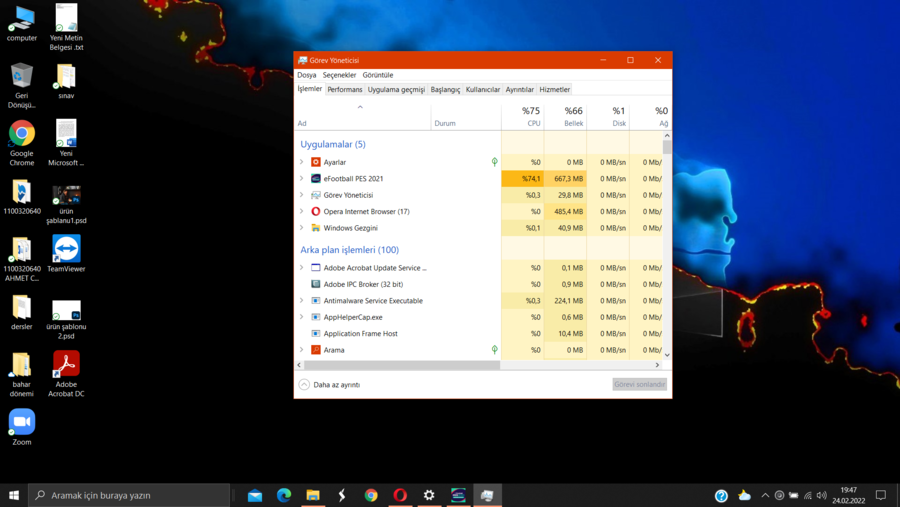Click the Görevi sonlandır button

point(639,384)
